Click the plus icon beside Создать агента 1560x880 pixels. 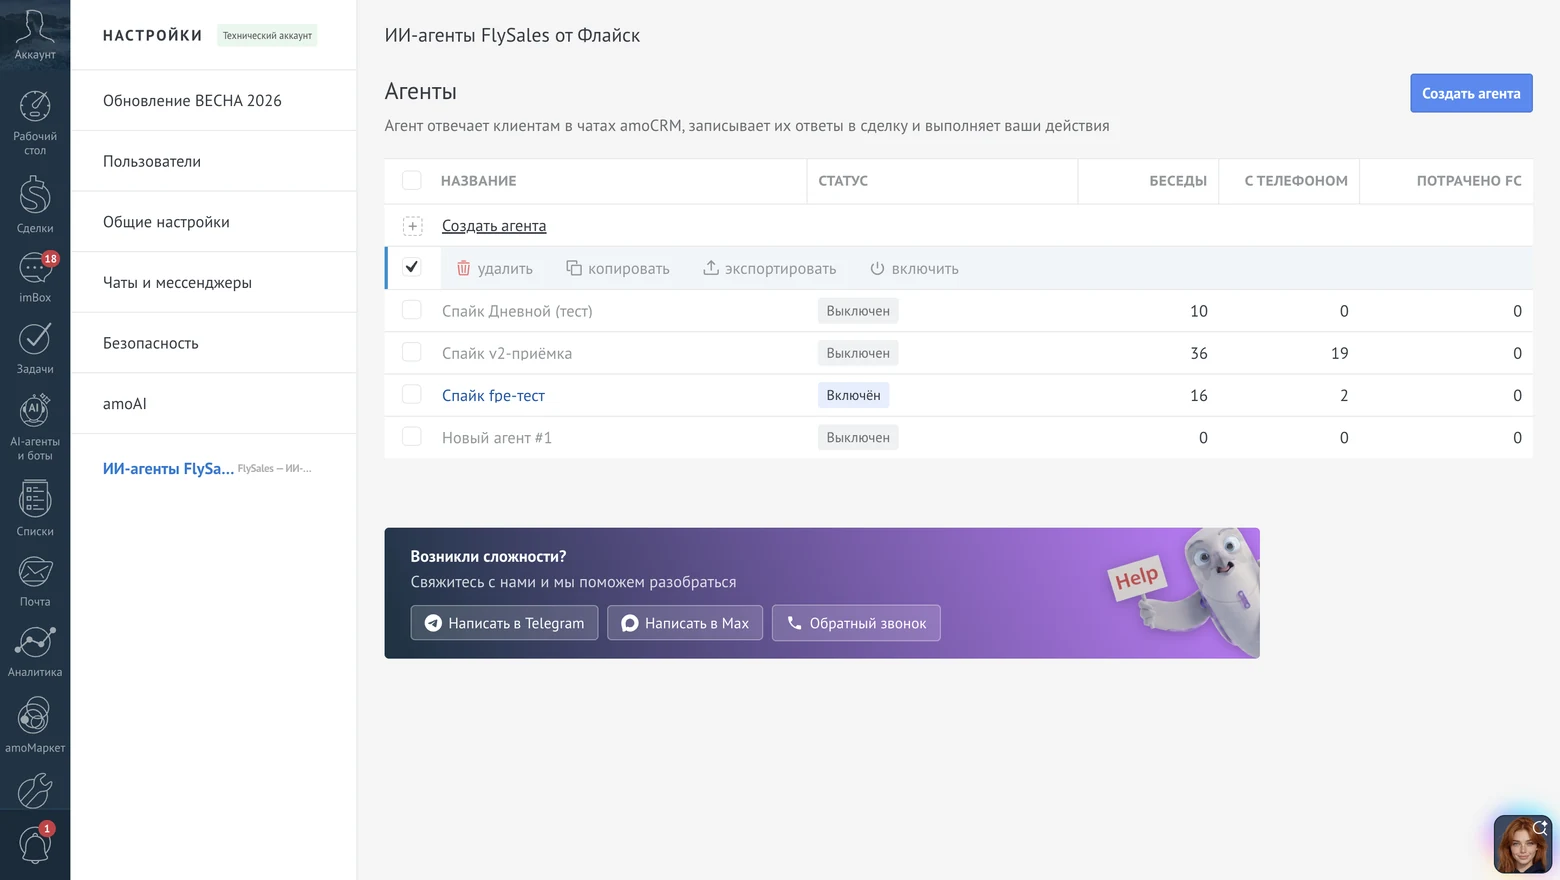pyautogui.click(x=413, y=226)
